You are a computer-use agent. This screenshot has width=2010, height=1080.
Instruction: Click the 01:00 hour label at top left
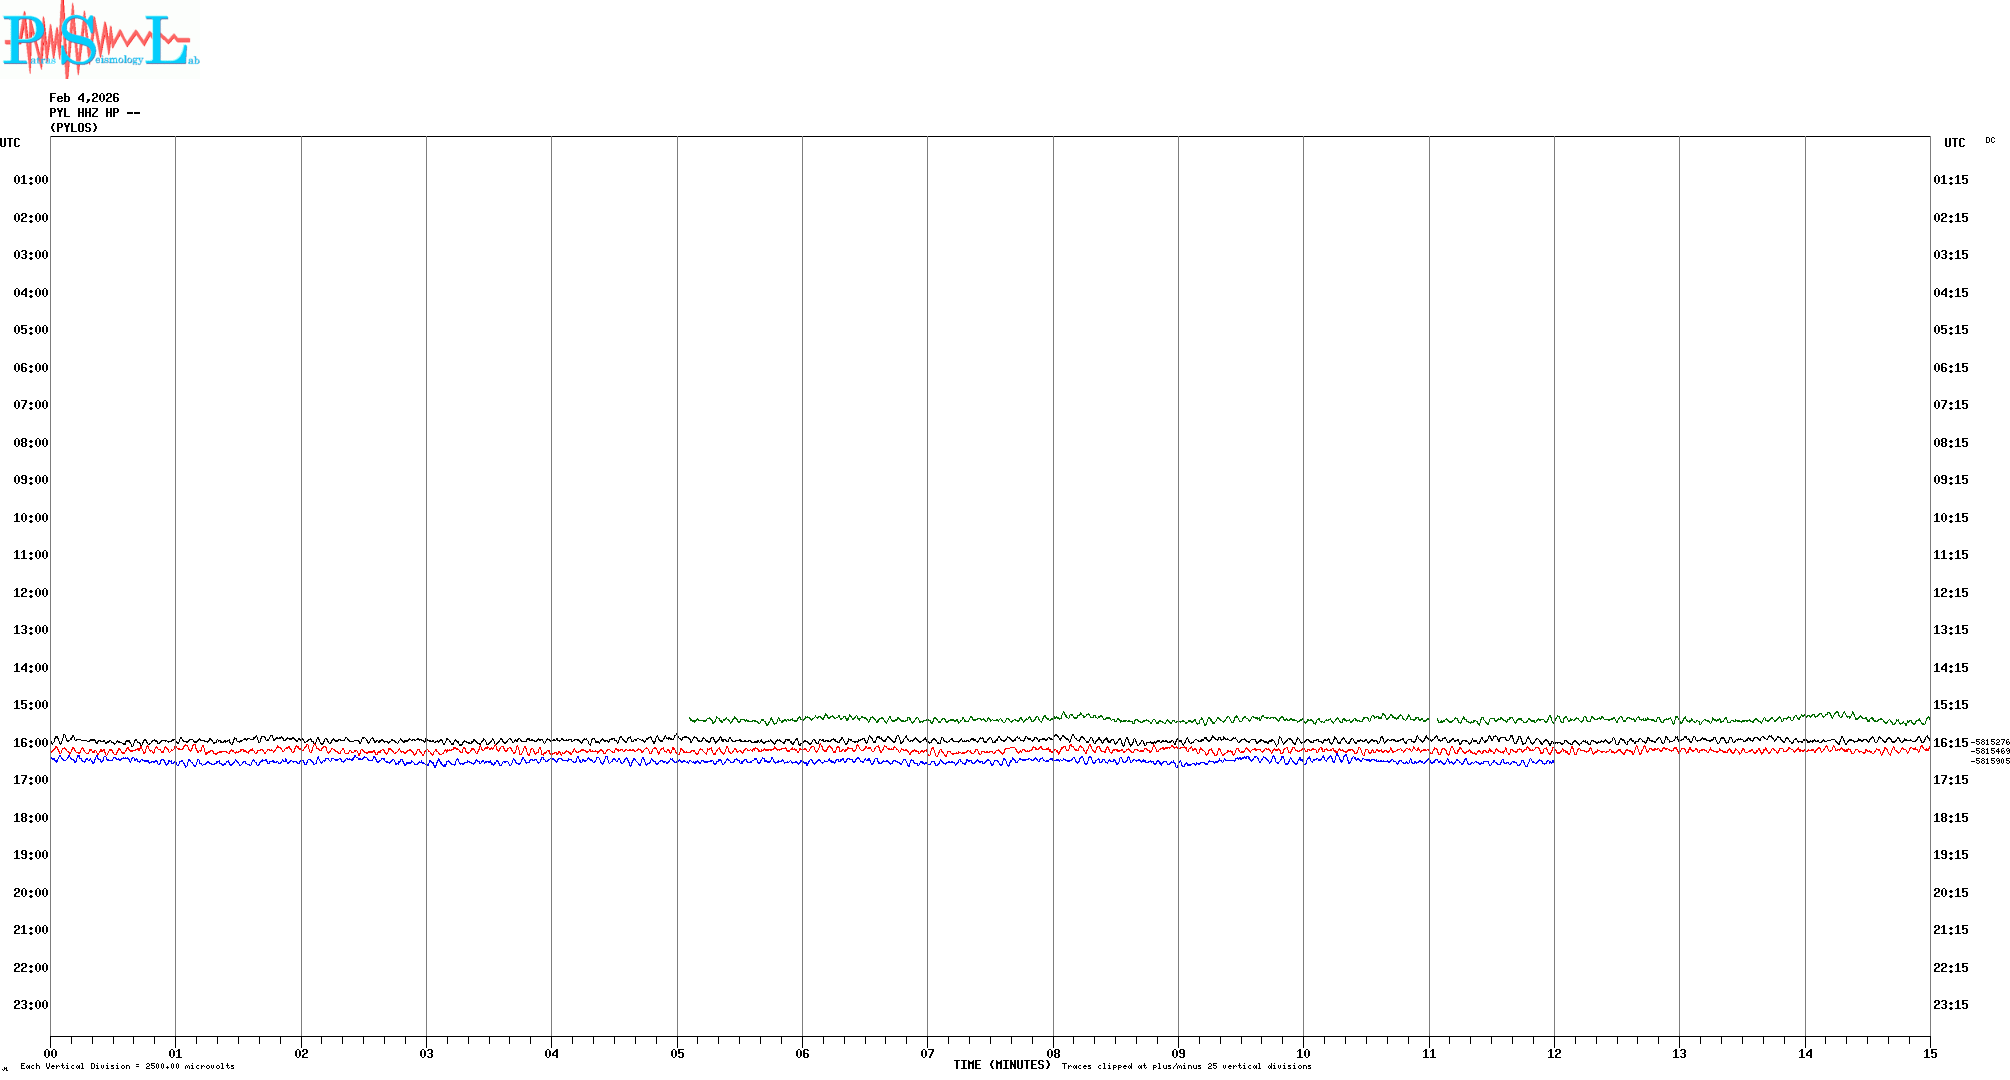[30, 180]
